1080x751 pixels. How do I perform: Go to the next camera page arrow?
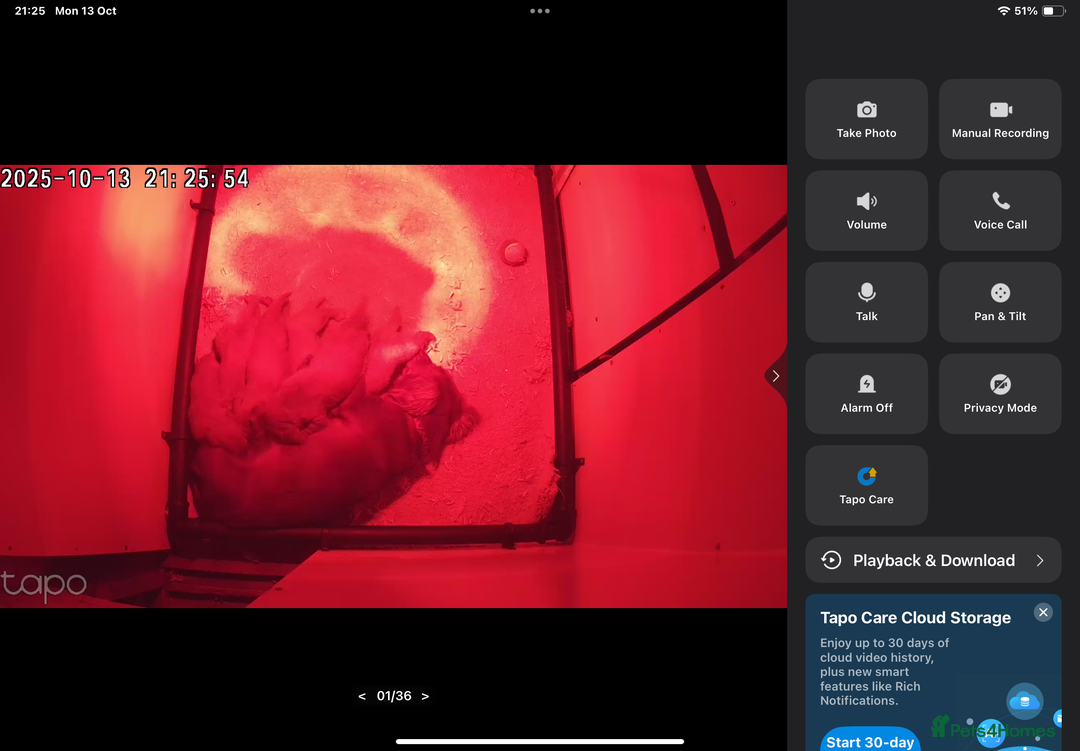coord(425,696)
